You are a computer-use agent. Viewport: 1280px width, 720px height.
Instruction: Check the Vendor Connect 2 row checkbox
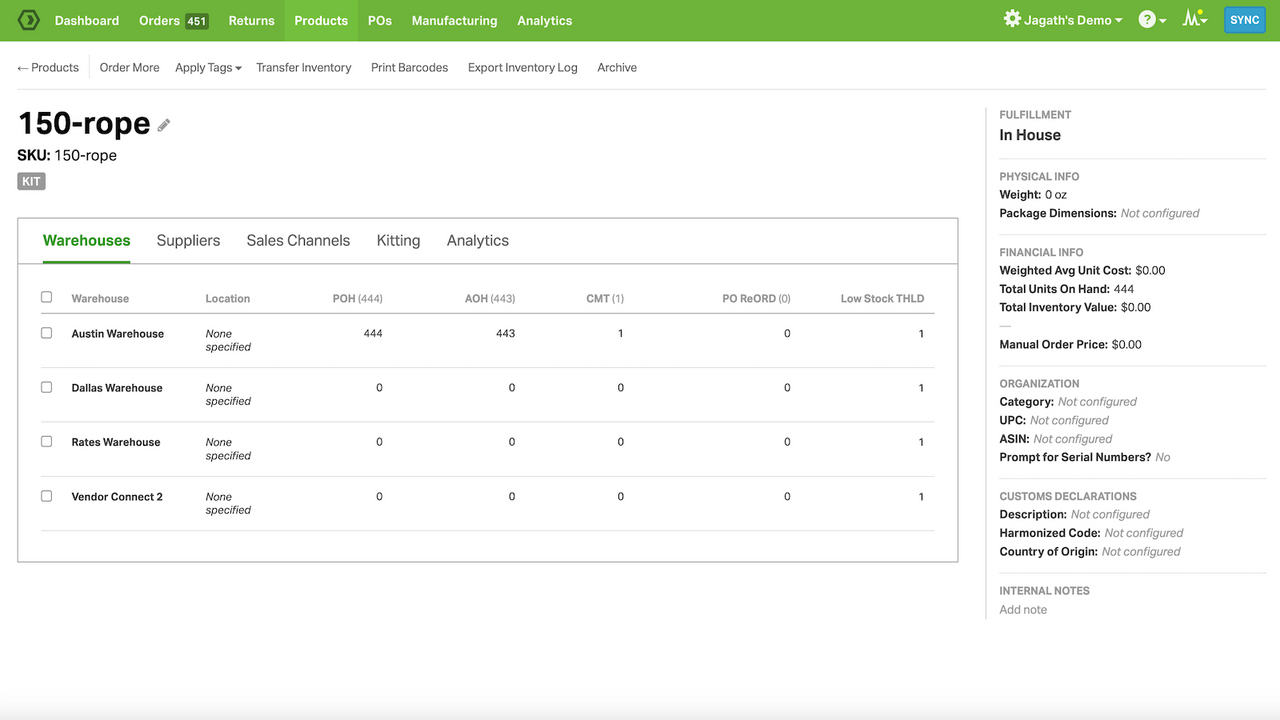coord(46,496)
